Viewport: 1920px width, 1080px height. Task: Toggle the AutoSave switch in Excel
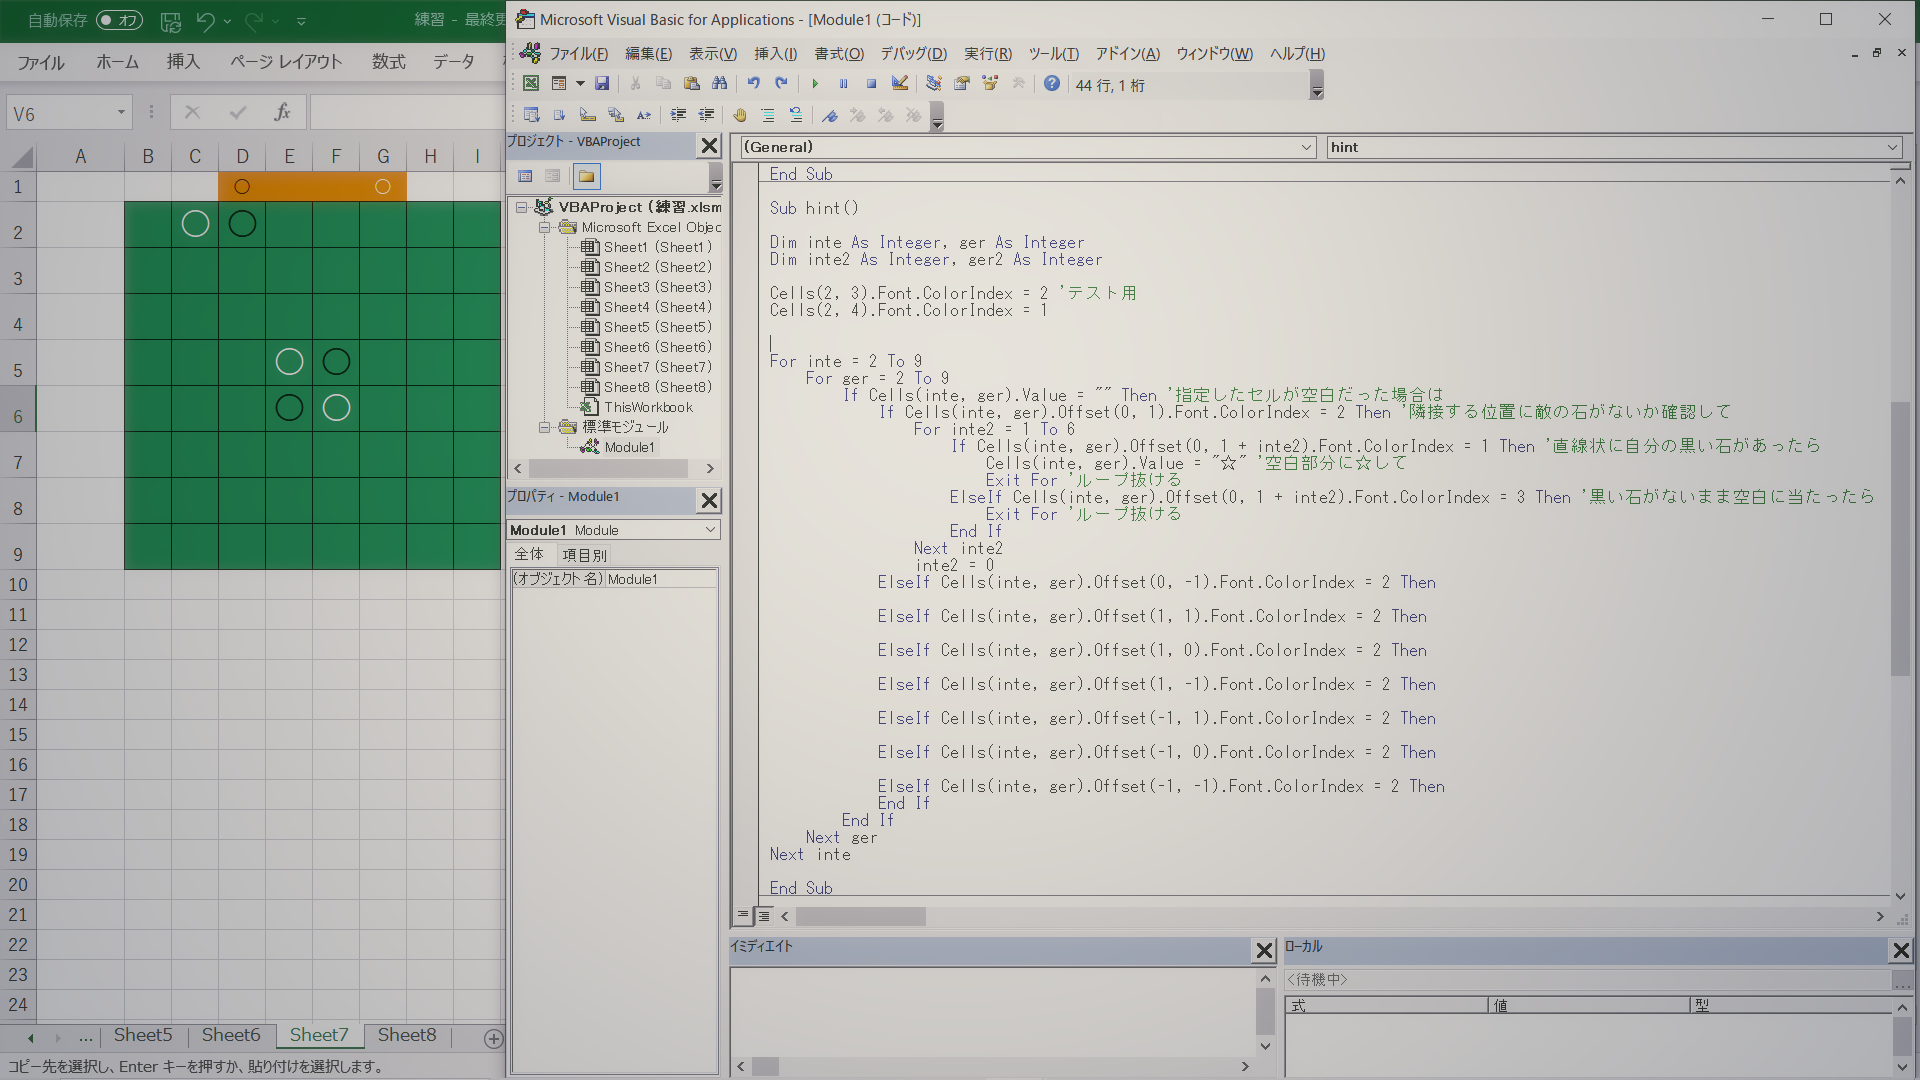[119, 20]
